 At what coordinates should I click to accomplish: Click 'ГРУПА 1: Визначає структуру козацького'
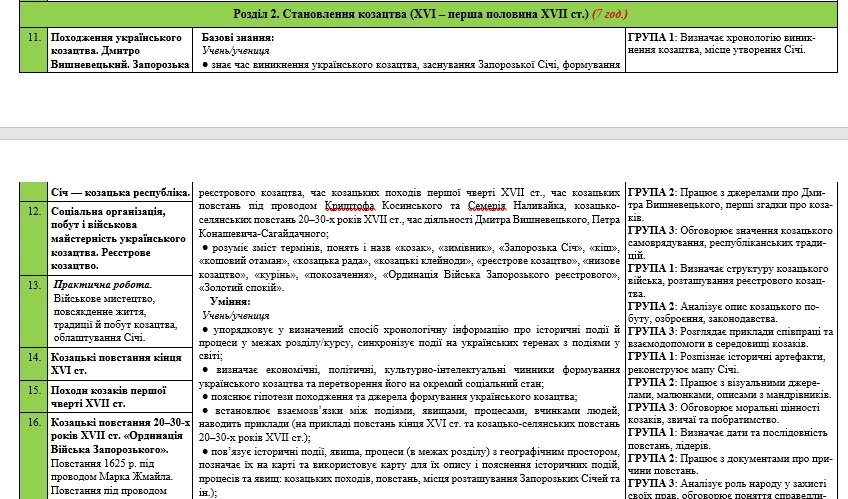728,281
